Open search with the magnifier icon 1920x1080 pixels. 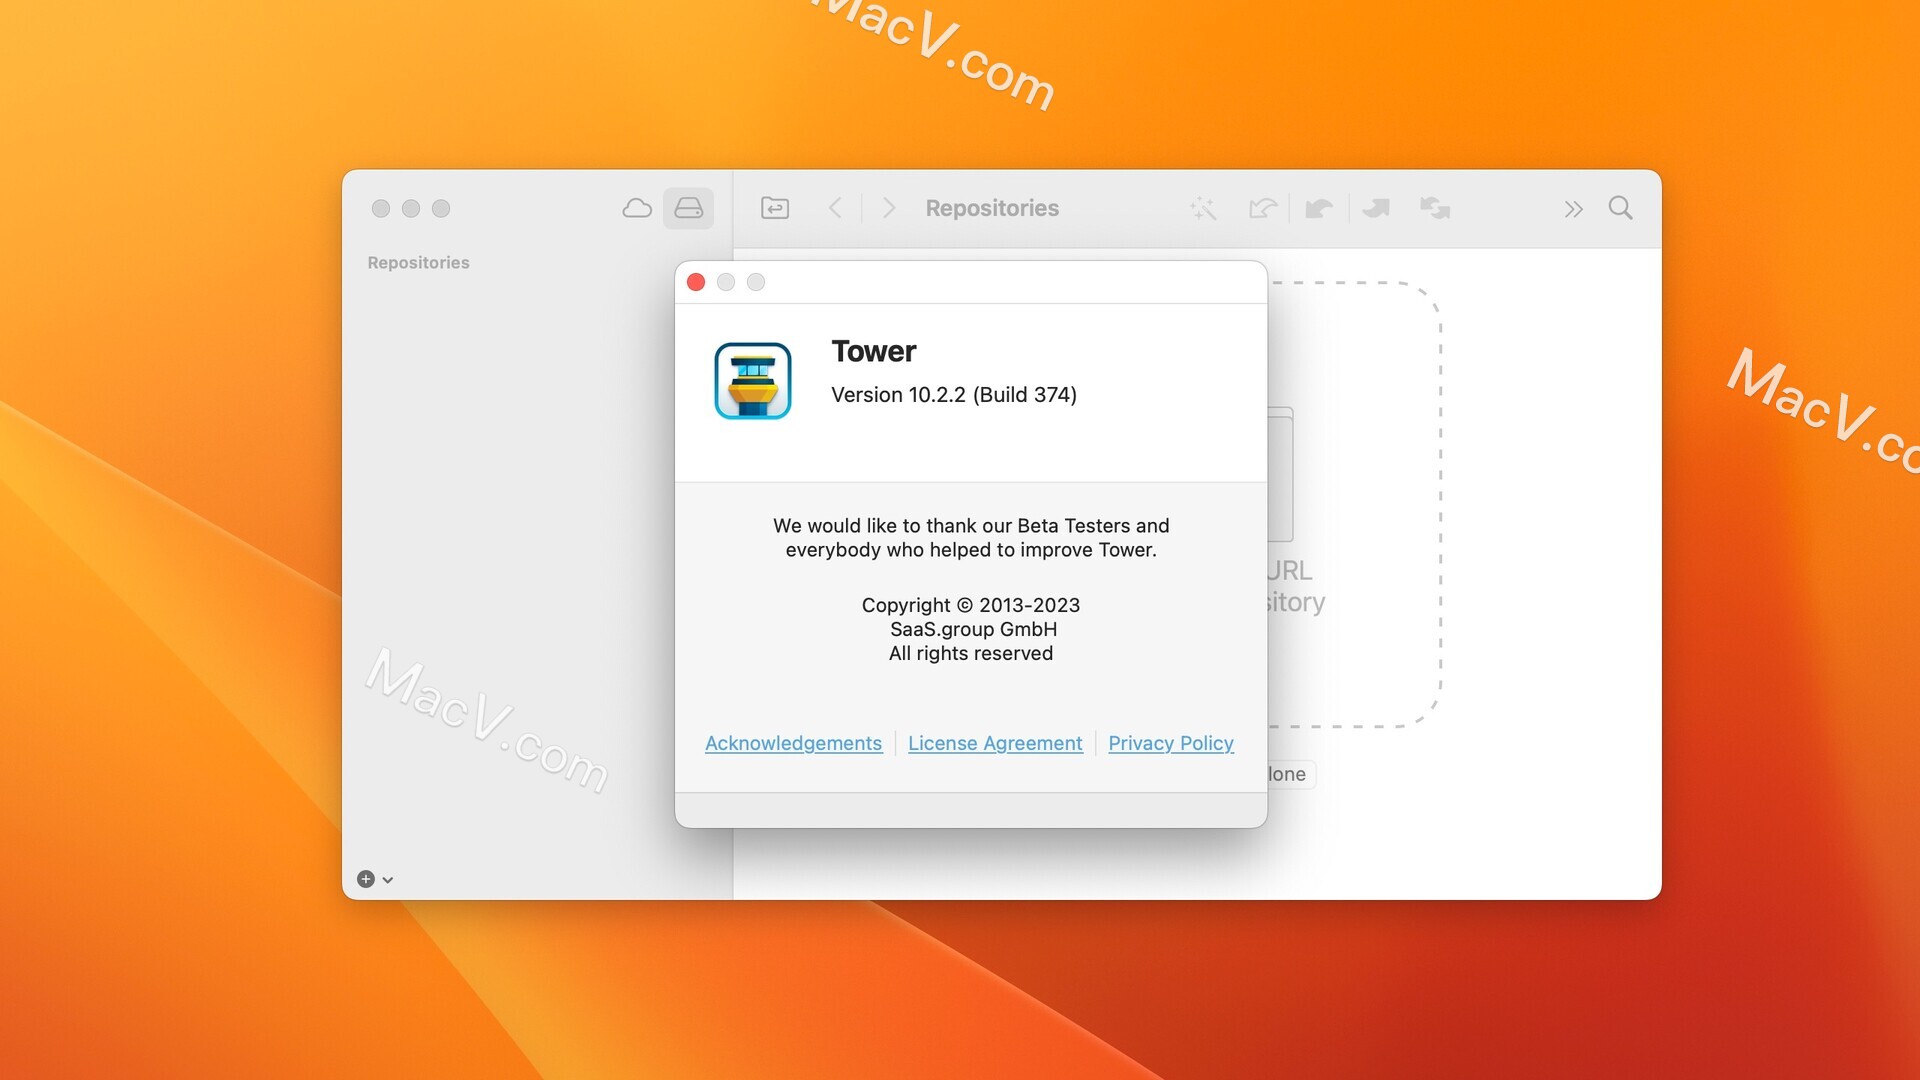(x=1620, y=208)
